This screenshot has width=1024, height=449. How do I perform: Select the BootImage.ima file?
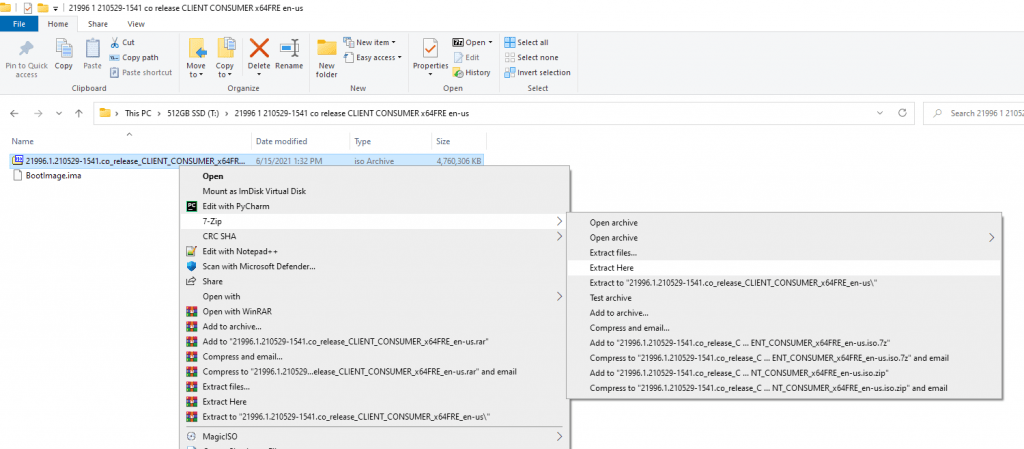[x=53, y=176]
